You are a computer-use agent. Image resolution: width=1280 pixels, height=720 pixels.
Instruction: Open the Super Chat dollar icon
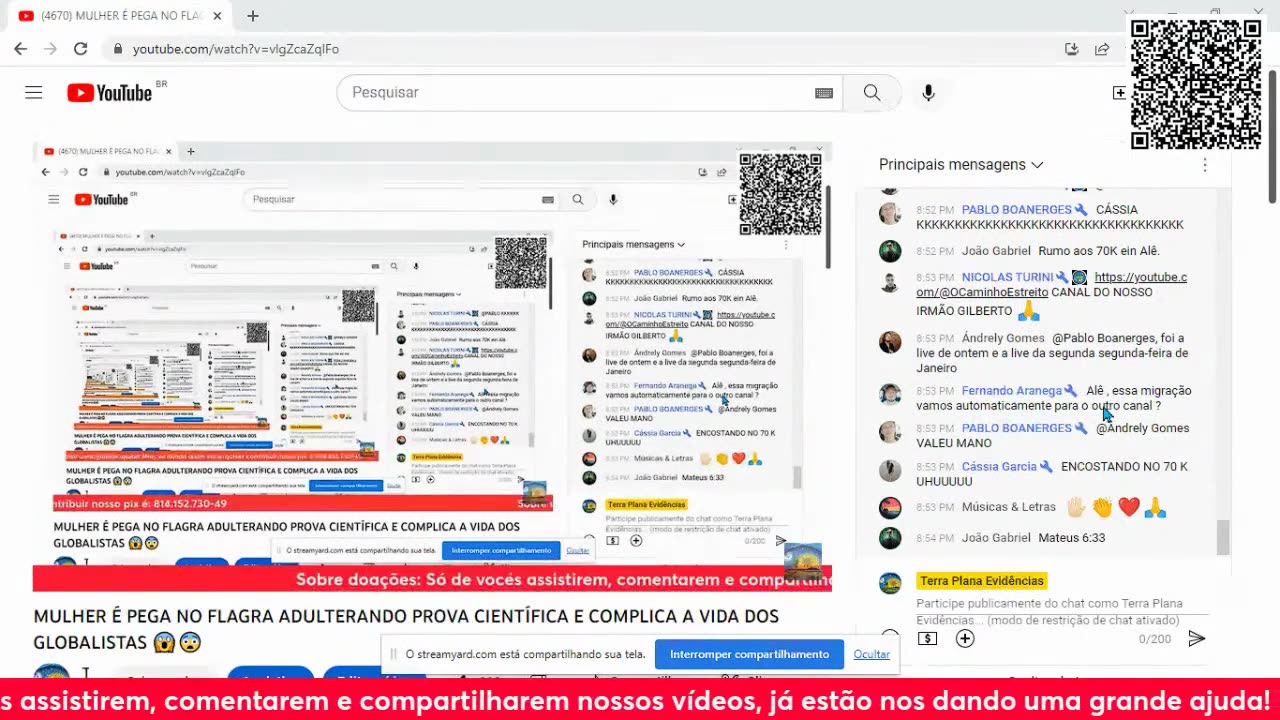(927, 638)
